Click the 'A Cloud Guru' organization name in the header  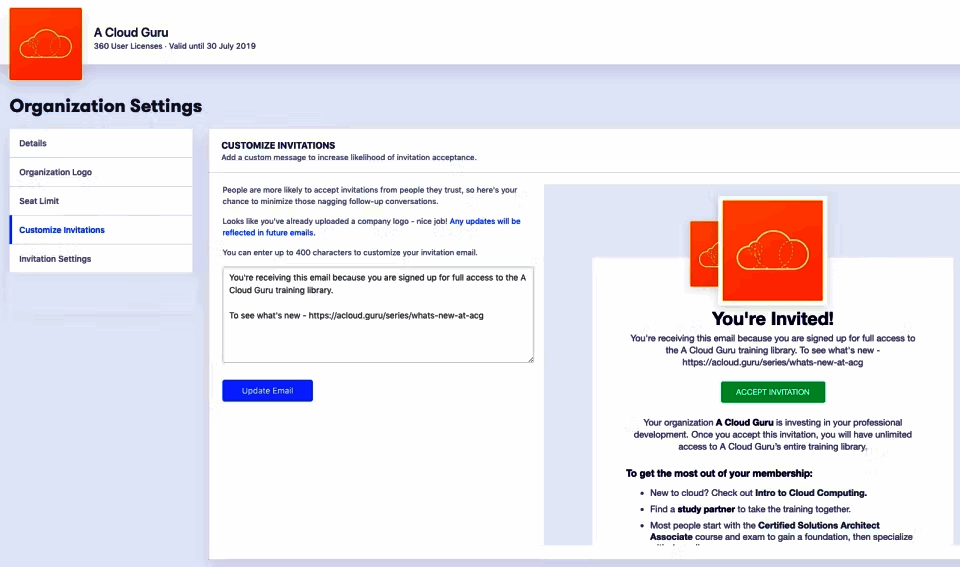pyautogui.click(x=131, y=32)
